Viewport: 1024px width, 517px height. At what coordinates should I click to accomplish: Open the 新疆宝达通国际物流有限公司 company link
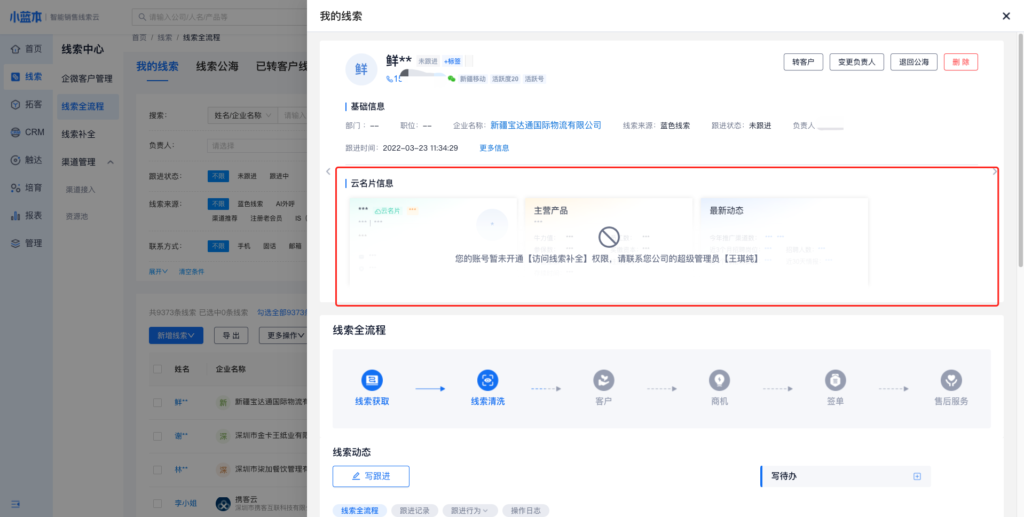tap(546, 126)
